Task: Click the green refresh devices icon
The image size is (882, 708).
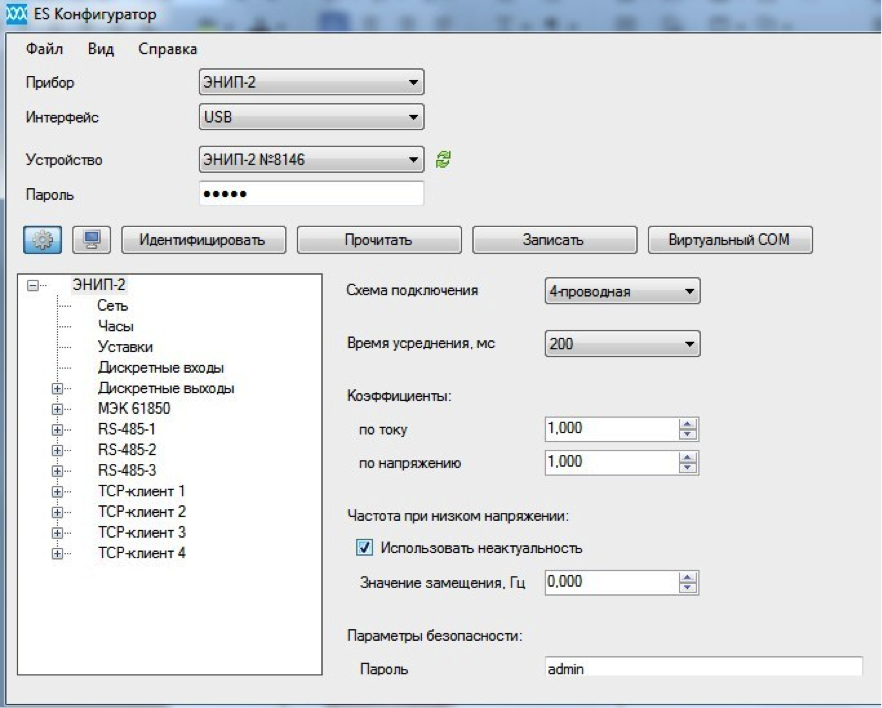Action: pos(444,159)
